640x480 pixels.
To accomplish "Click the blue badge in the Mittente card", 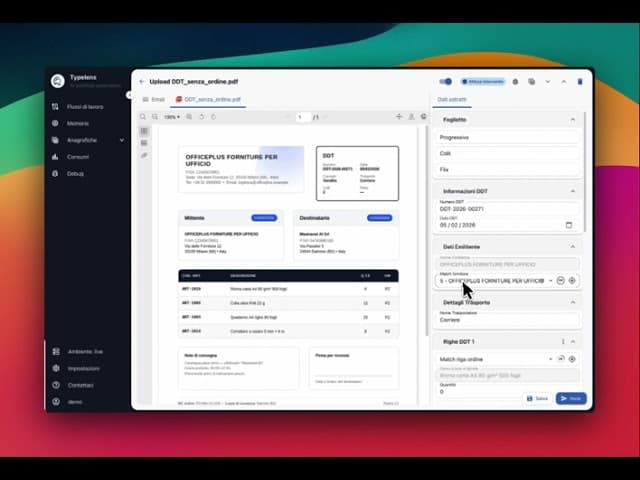I will point(264,218).
